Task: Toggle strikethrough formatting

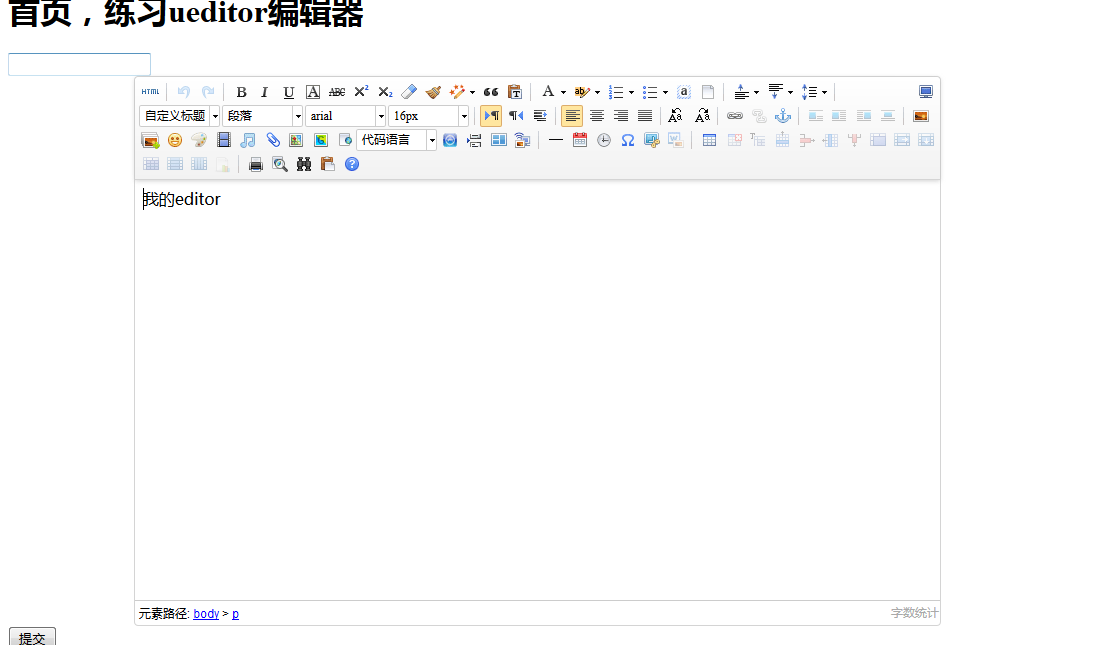Action: coord(337,92)
